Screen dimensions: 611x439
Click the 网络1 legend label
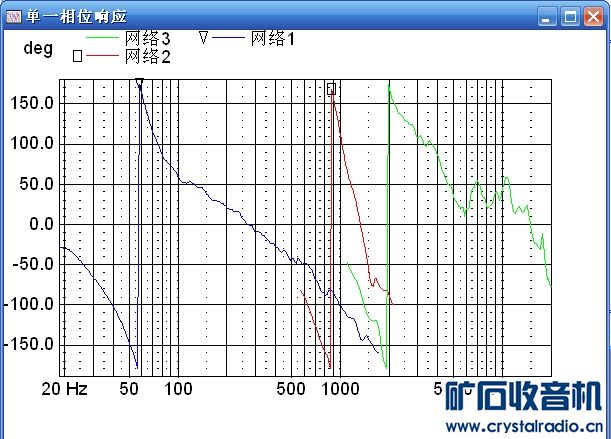[x=273, y=39]
